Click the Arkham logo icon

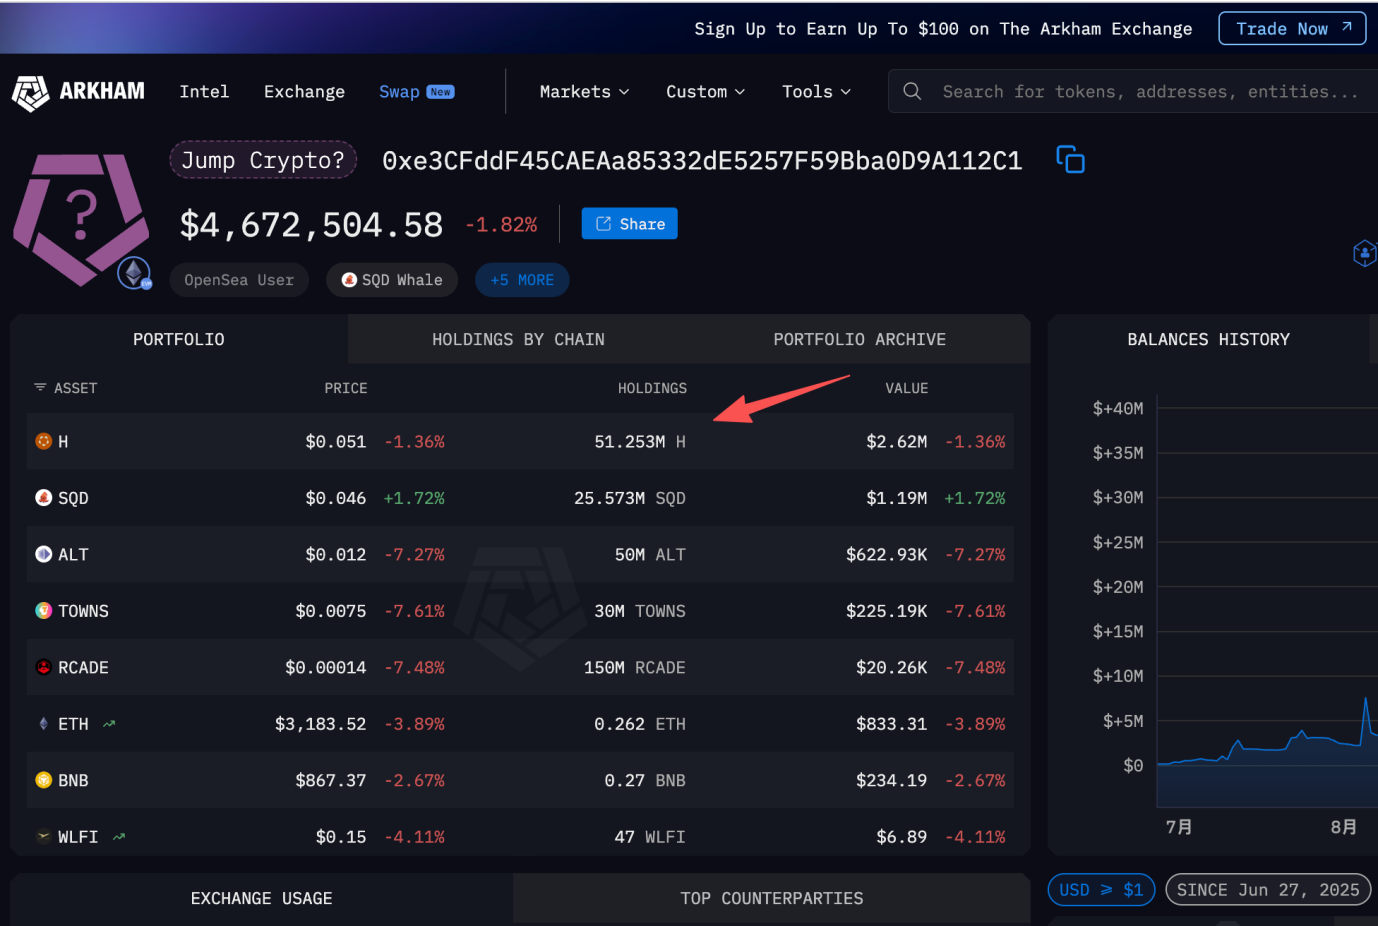(30, 93)
